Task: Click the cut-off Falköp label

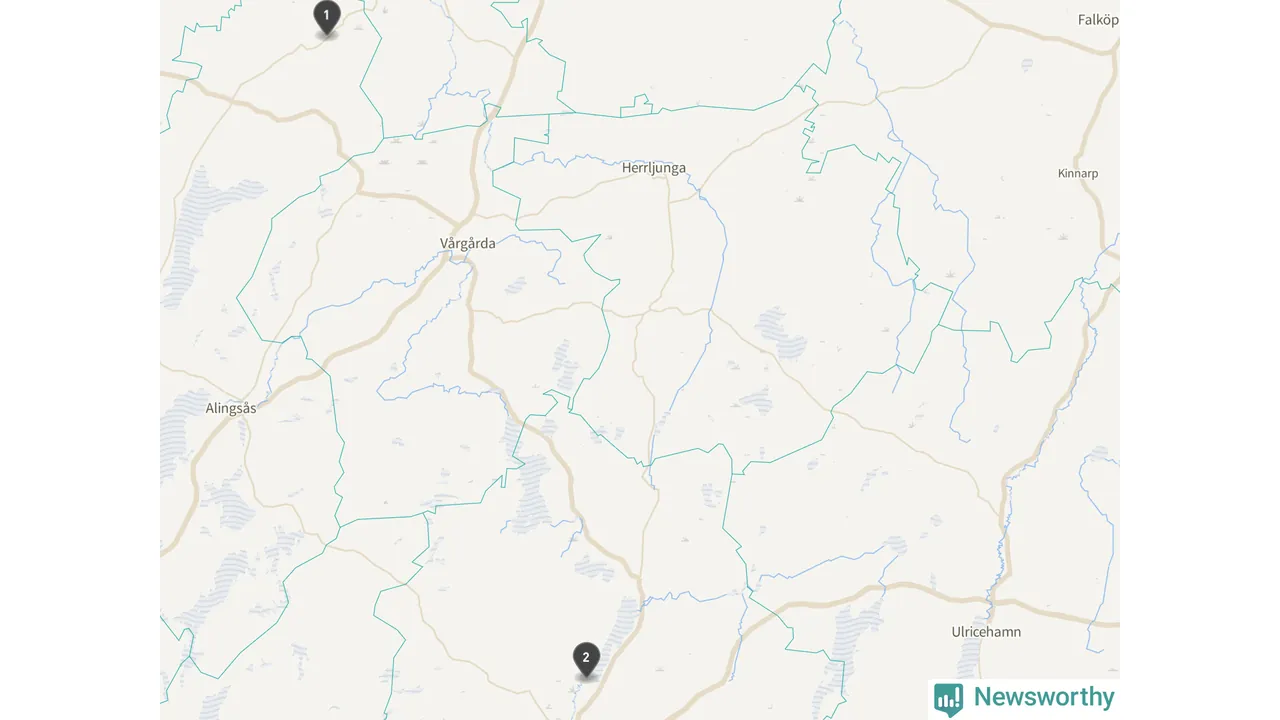Action: [1098, 20]
